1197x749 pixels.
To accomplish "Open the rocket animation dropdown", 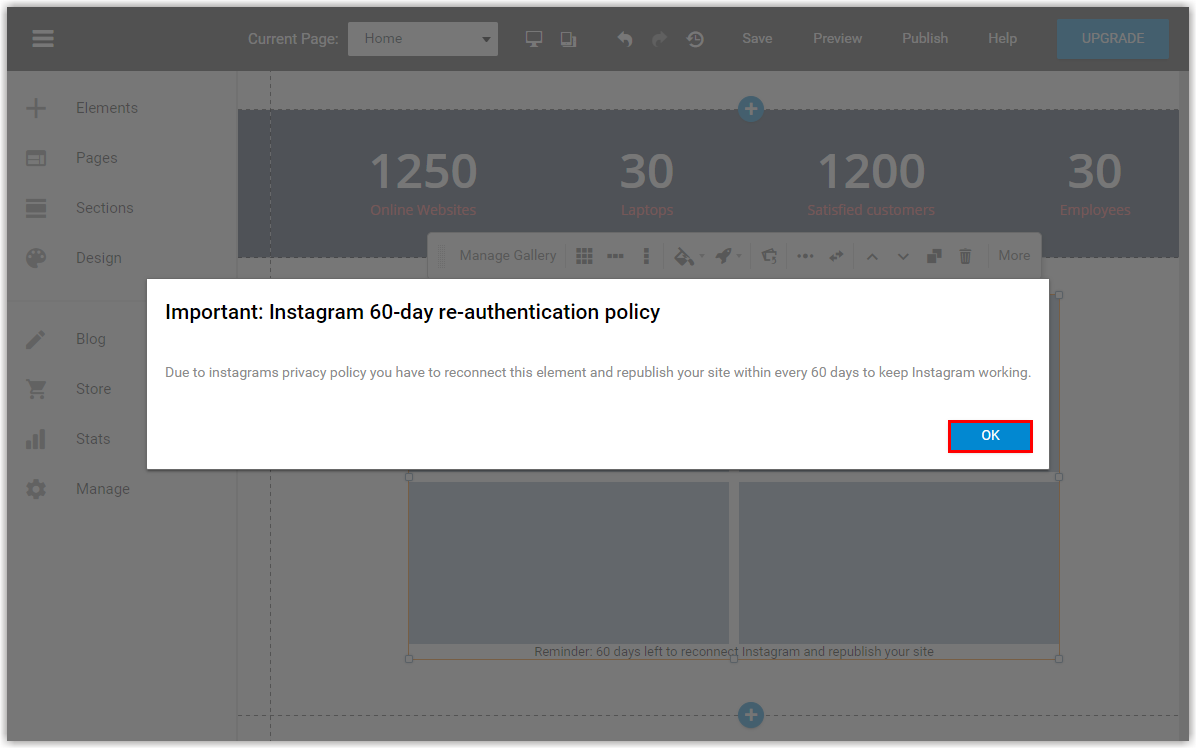I will [727, 256].
